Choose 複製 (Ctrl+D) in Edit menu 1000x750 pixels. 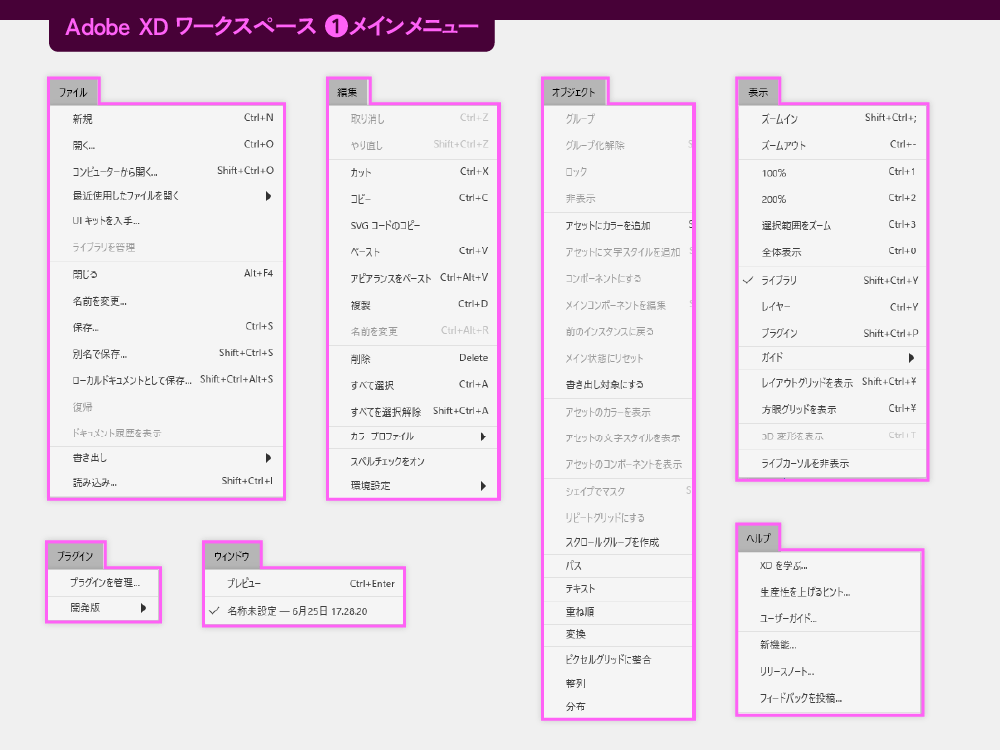click(x=413, y=305)
